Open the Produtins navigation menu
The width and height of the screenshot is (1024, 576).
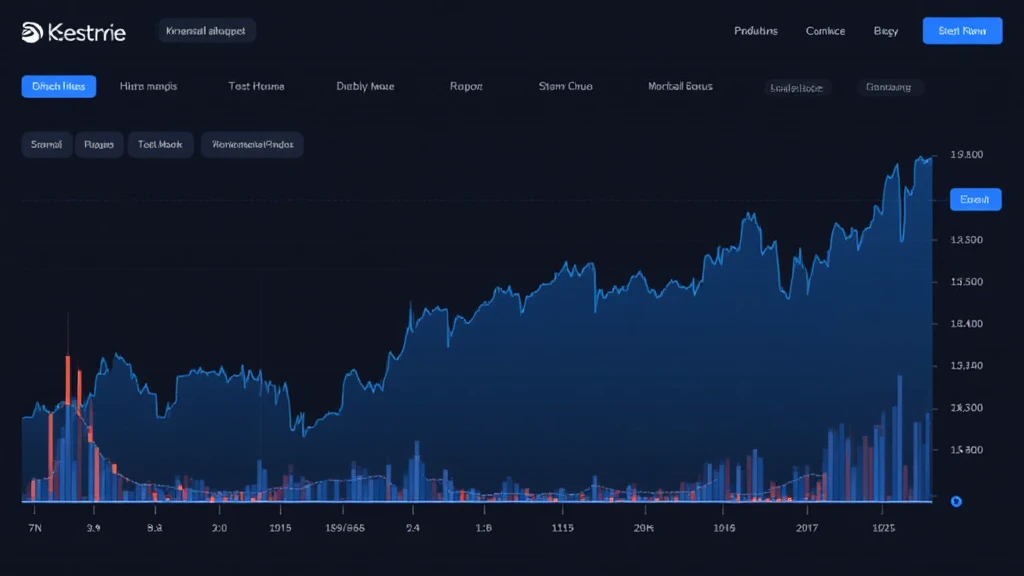coord(755,31)
